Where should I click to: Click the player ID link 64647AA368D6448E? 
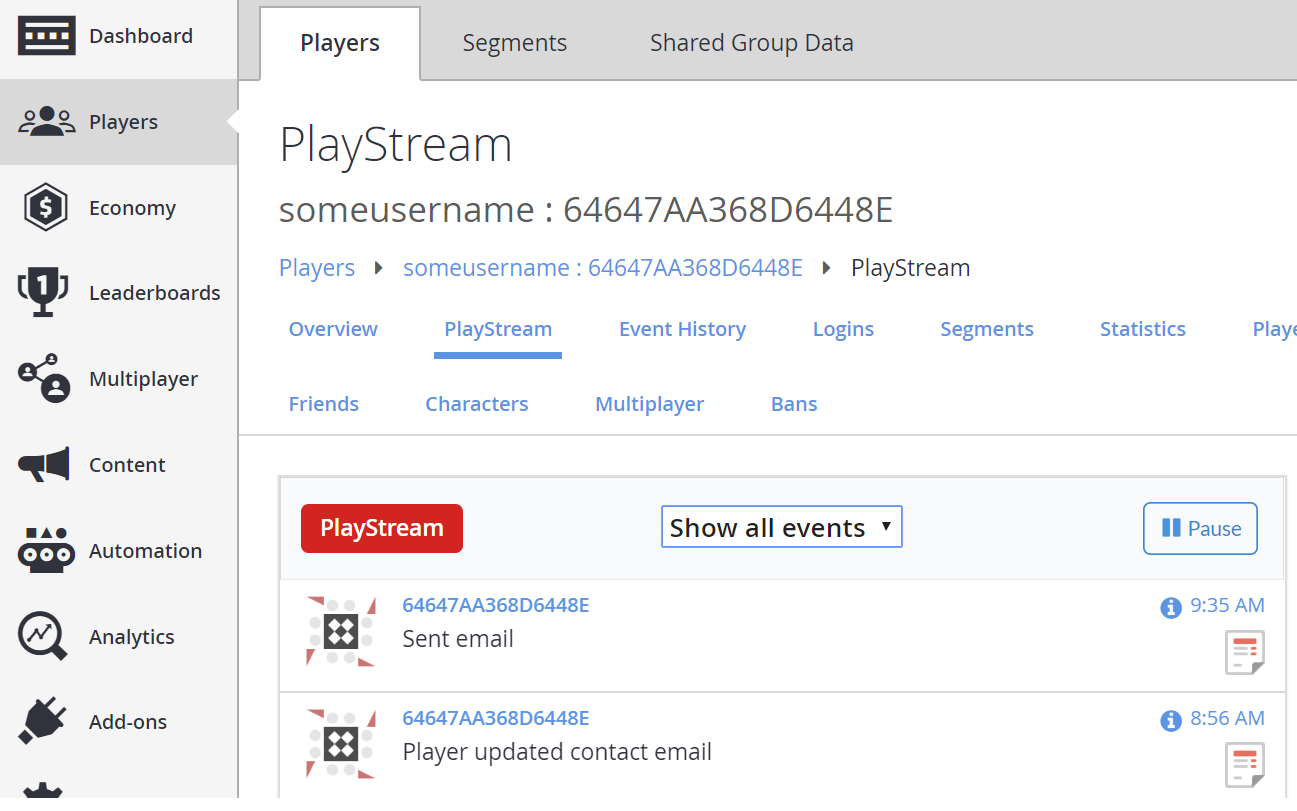coord(496,605)
